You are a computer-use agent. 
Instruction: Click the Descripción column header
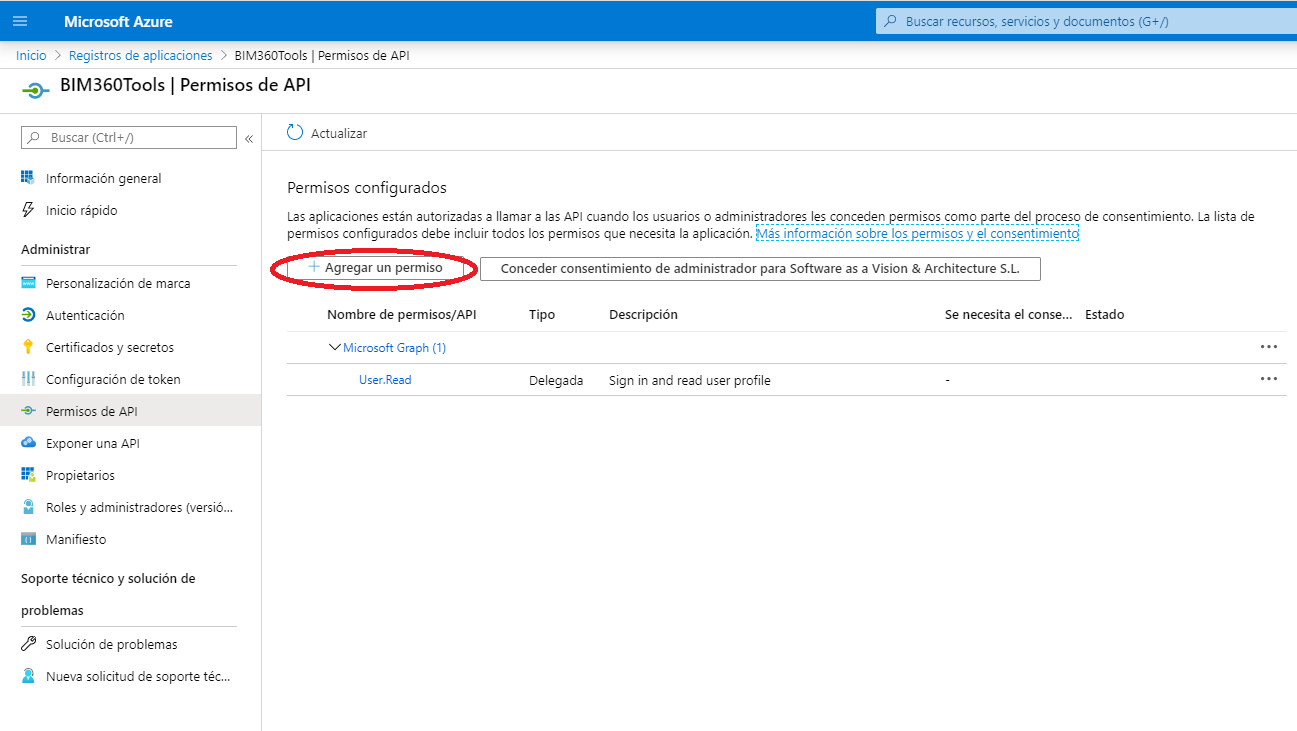643,314
